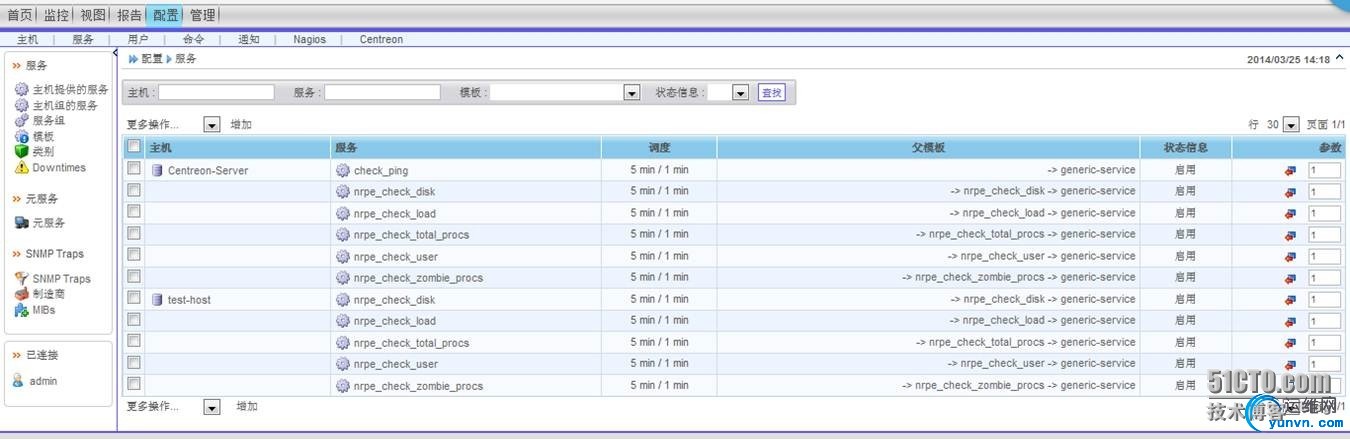Switch to 服务 submenu tab
This screenshot has width=1350, height=440.
click(83, 39)
